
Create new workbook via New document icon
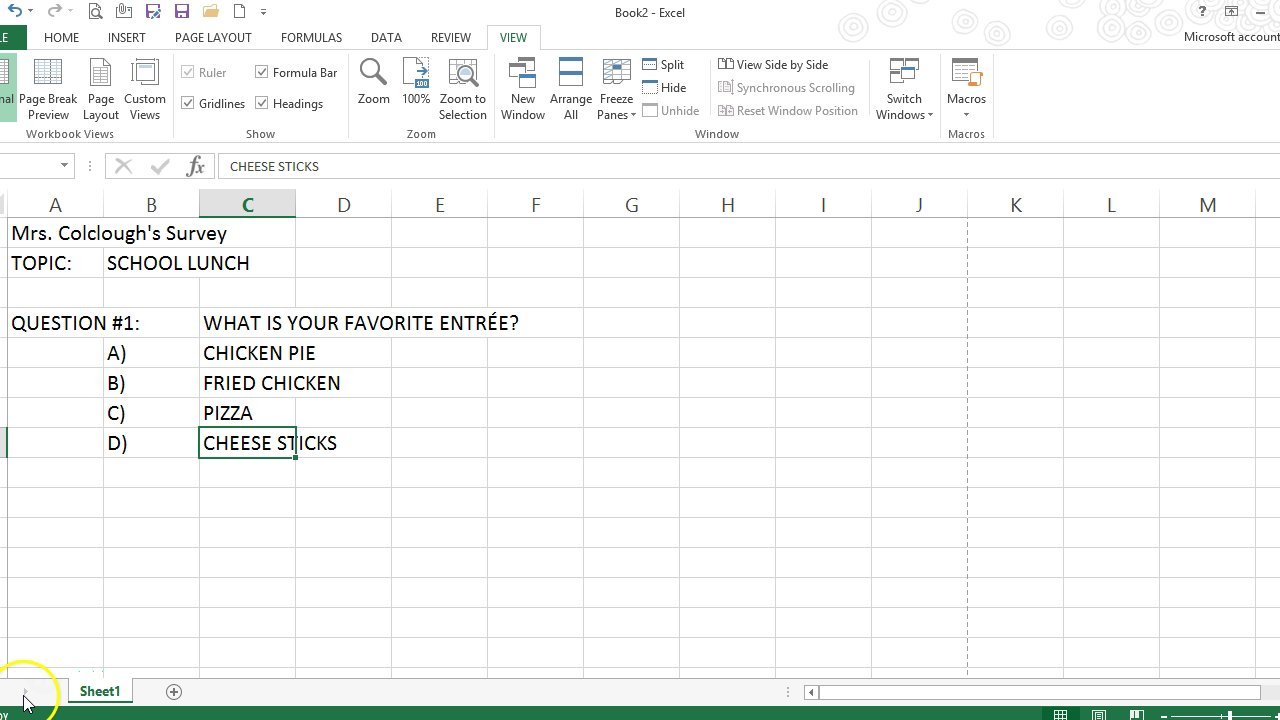(239, 12)
